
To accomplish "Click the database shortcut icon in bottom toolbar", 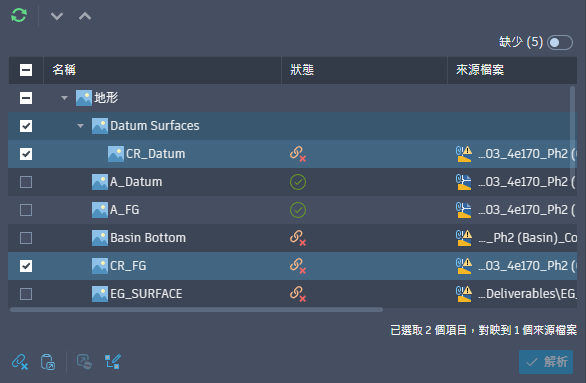I will pyautogui.click(x=48, y=362).
